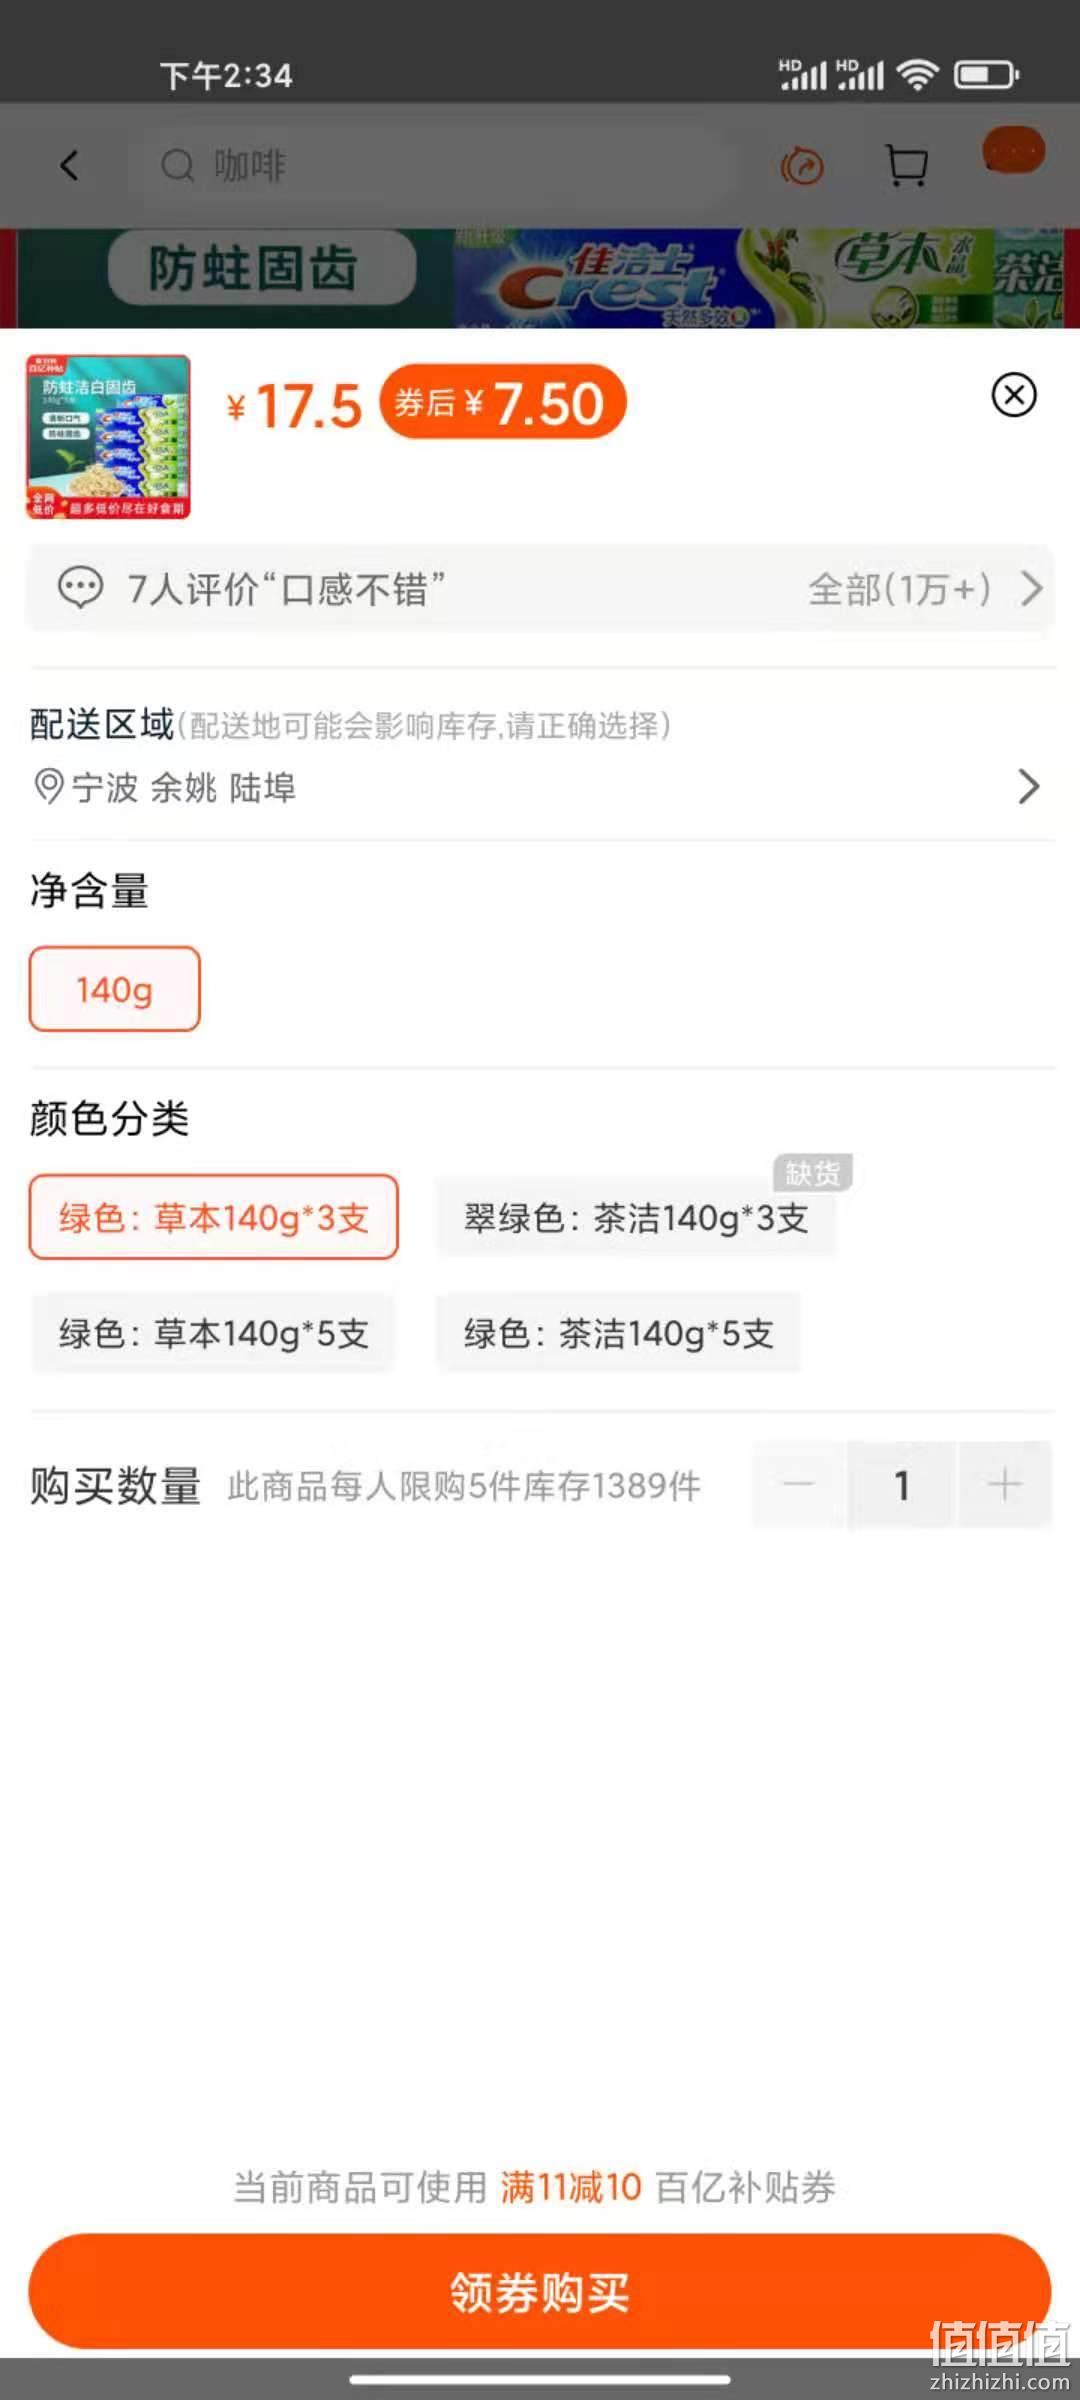1080x2400 pixels.
Task: Tap the product thumbnail image
Action: coord(108,437)
